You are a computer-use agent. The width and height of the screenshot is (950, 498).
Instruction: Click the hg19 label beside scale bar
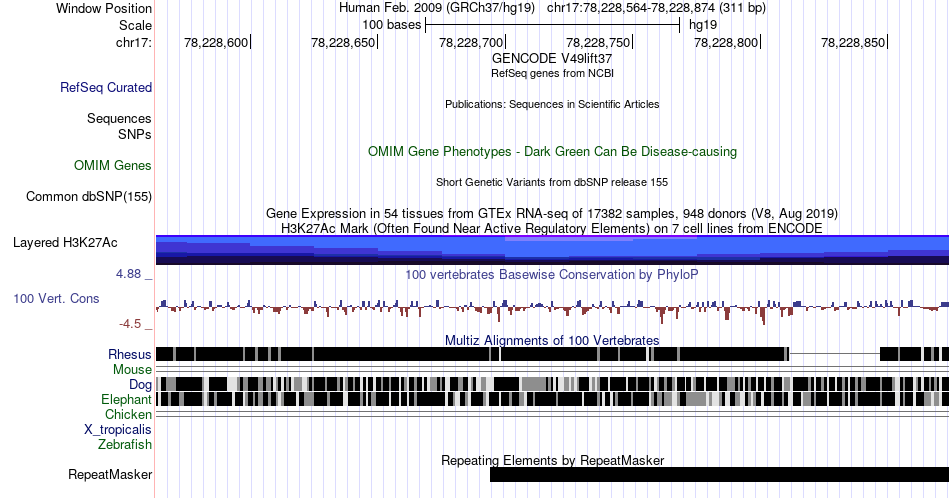[703, 25]
